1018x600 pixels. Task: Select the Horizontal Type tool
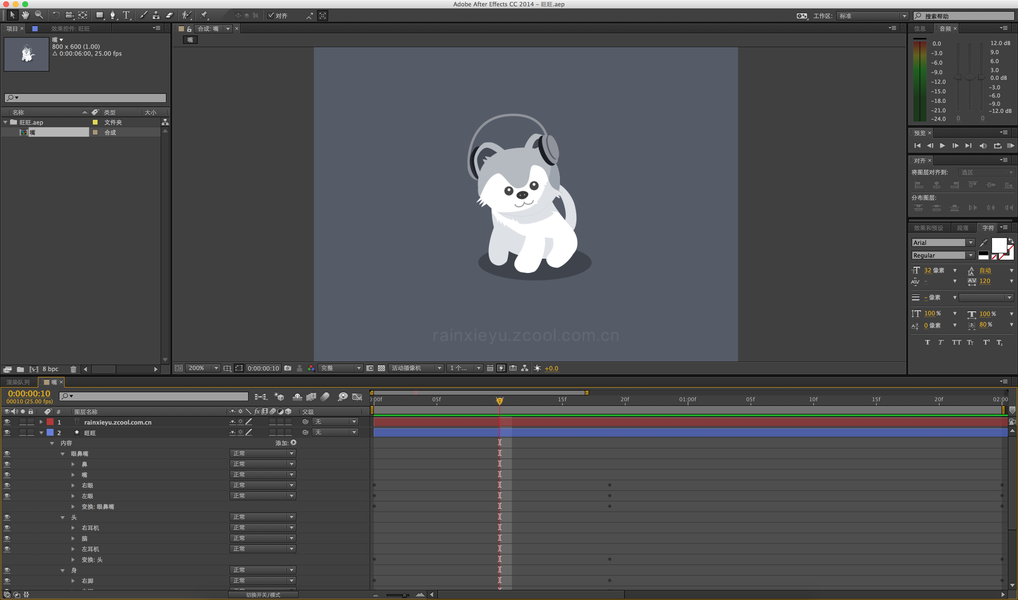coord(127,16)
